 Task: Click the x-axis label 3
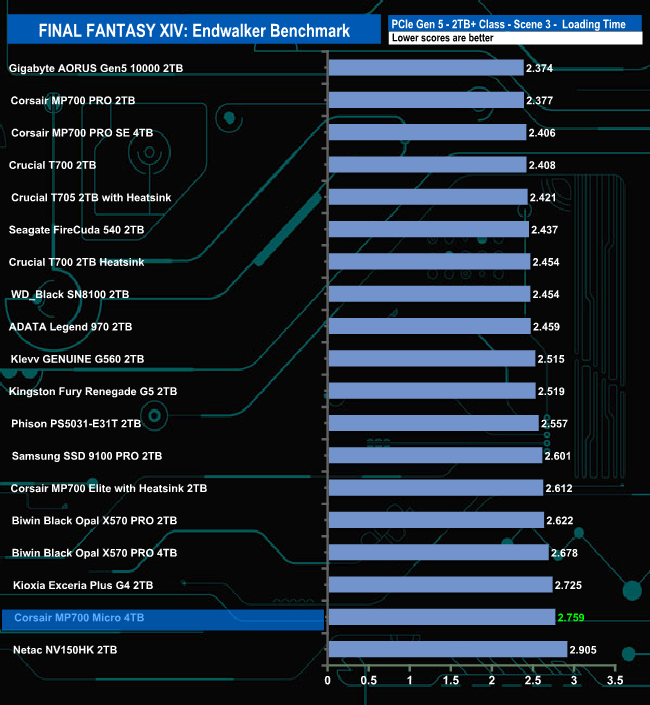pos(574,681)
